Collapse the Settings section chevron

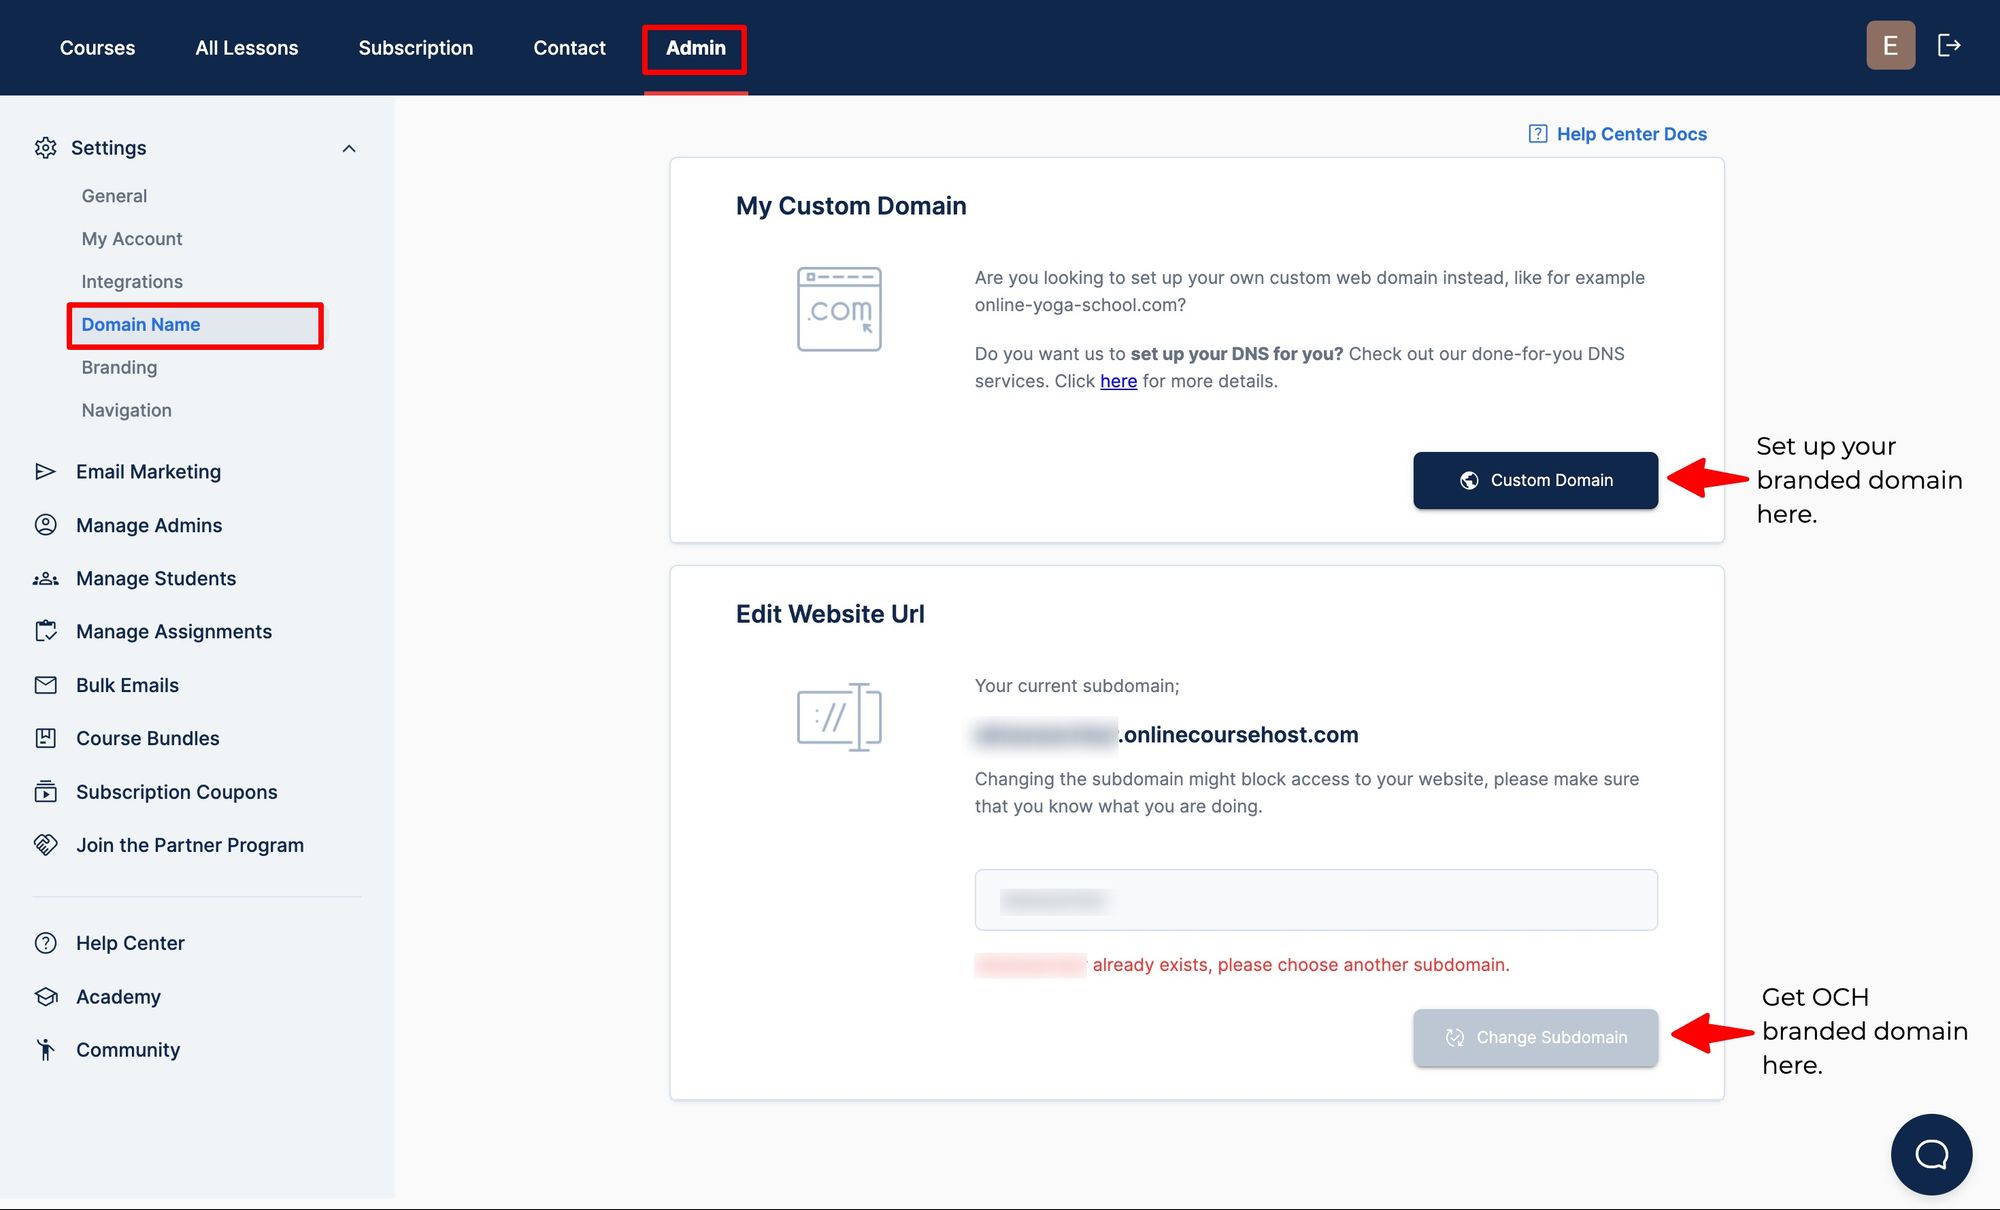point(349,148)
